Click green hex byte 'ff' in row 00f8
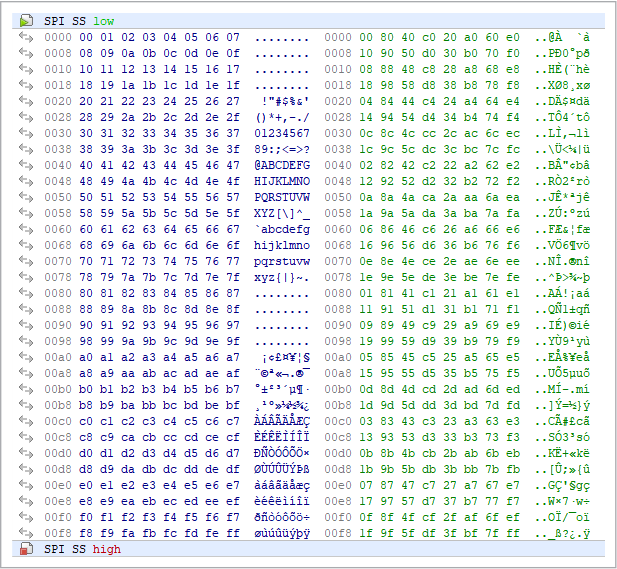617x569 pixels. pos(513,533)
